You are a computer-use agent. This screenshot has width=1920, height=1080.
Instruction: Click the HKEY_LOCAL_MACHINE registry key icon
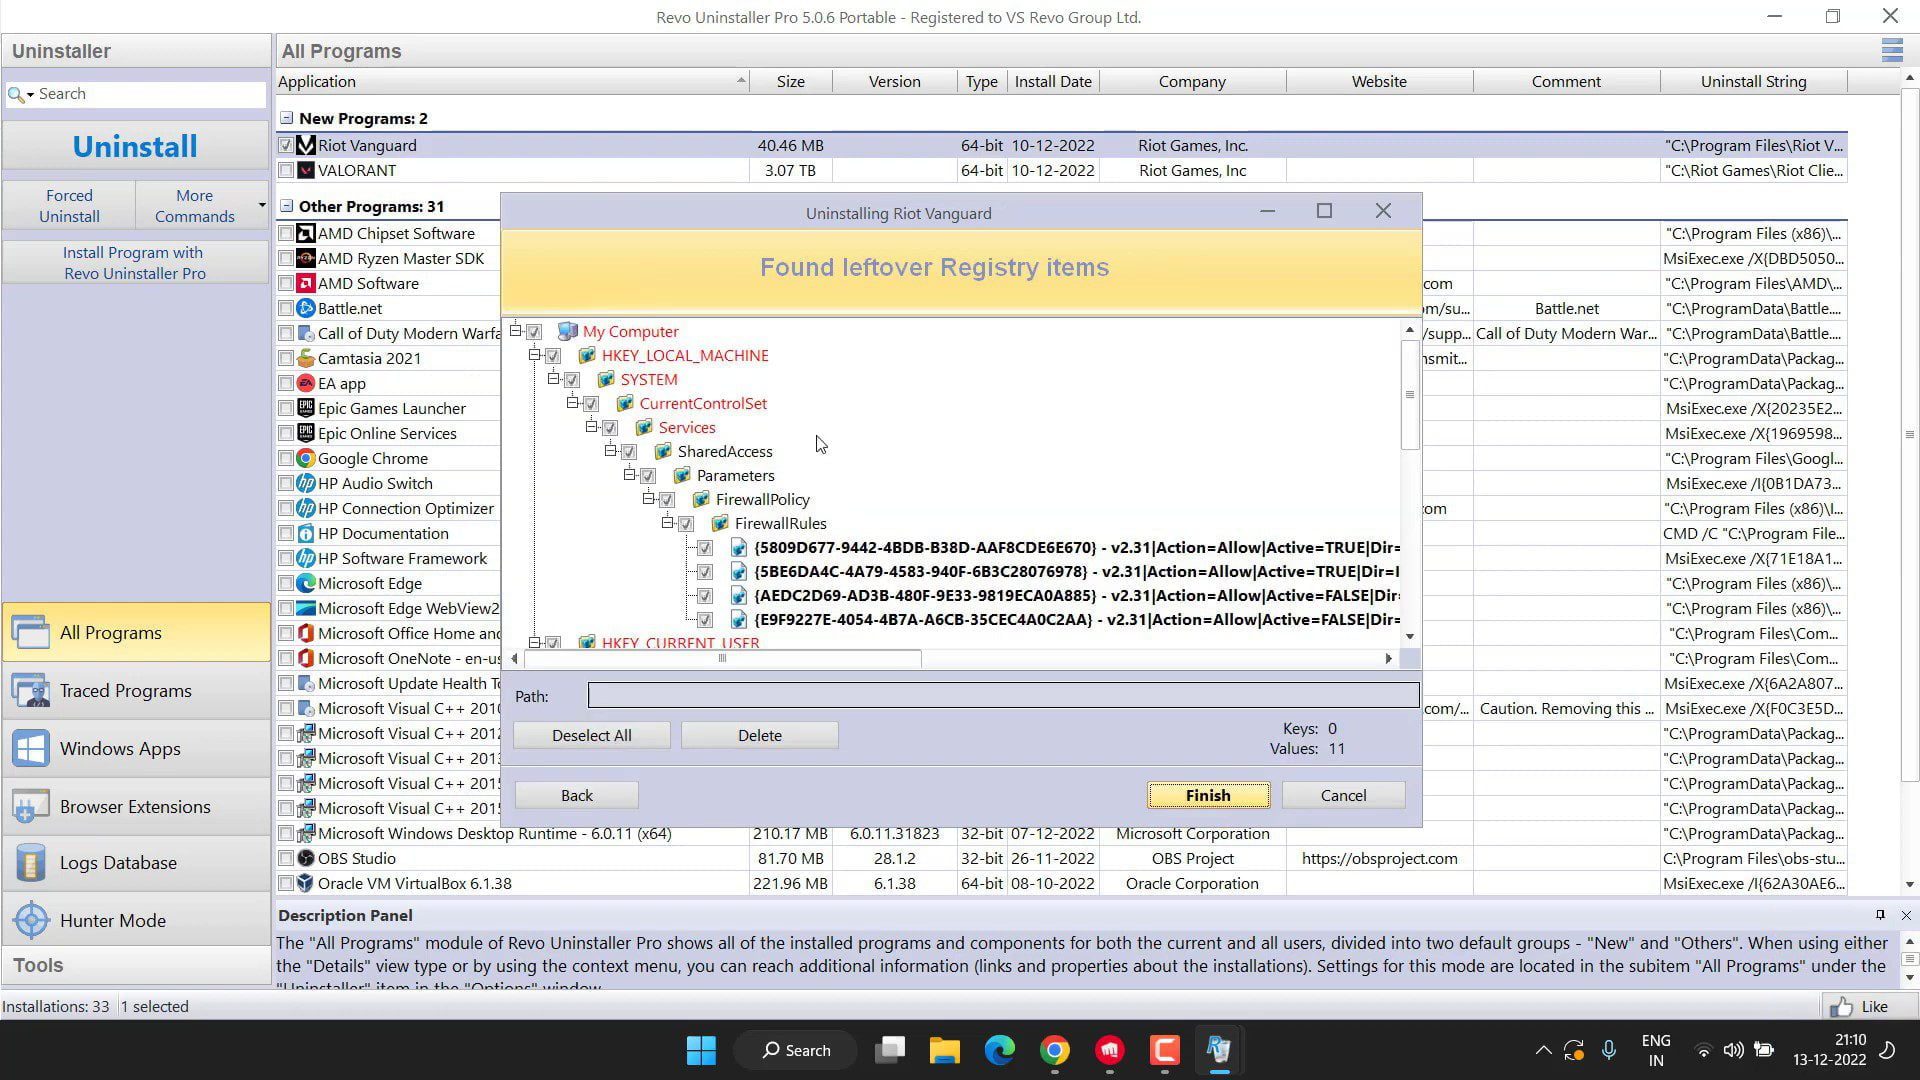[587, 356]
